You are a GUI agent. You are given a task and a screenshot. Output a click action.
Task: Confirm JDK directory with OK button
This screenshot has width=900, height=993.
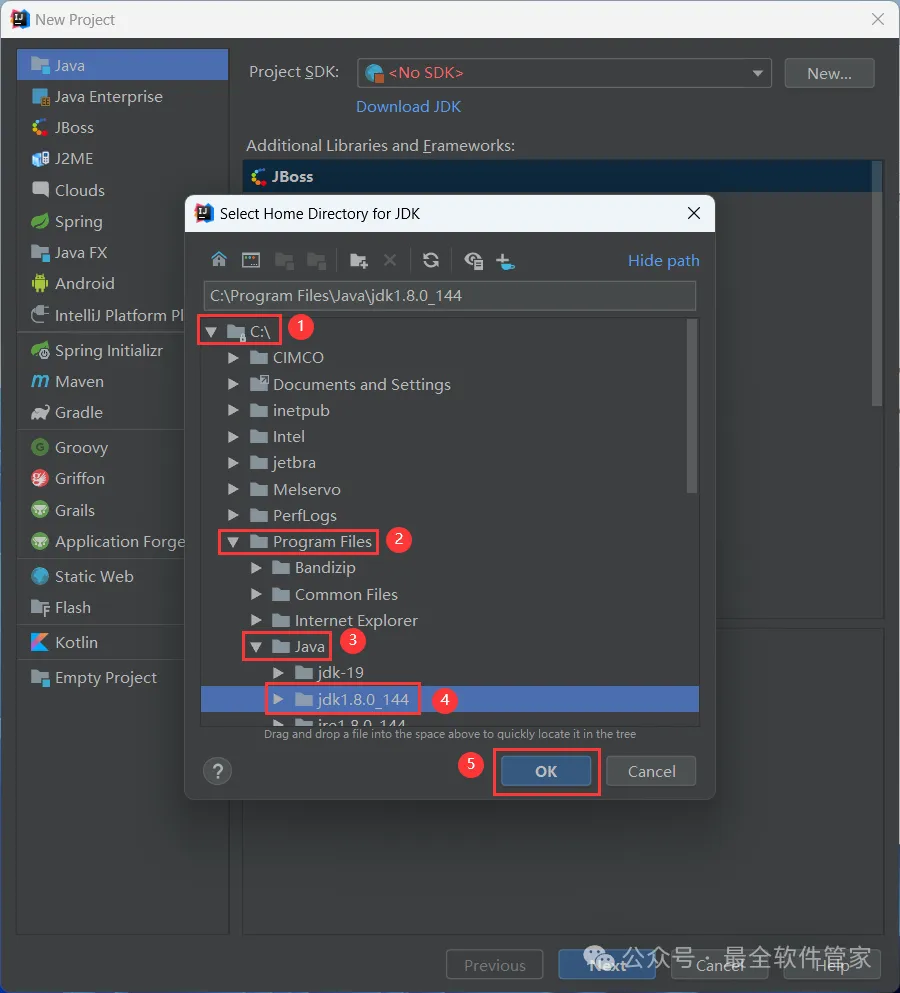coord(546,771)
